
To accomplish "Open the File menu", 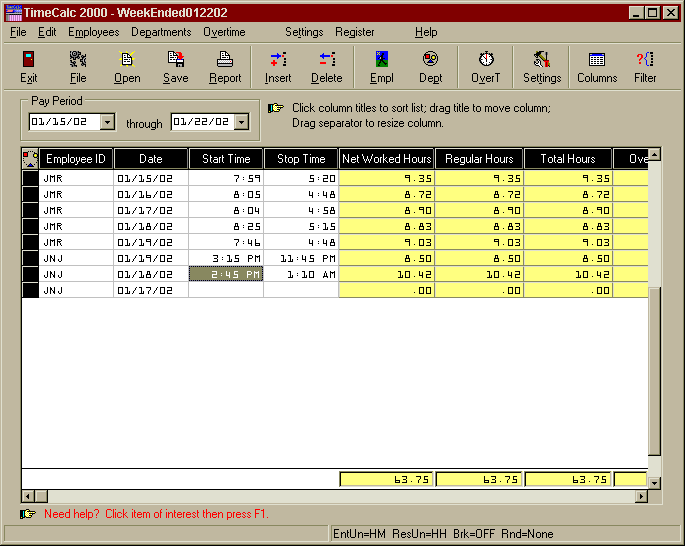I will (18, 32).
